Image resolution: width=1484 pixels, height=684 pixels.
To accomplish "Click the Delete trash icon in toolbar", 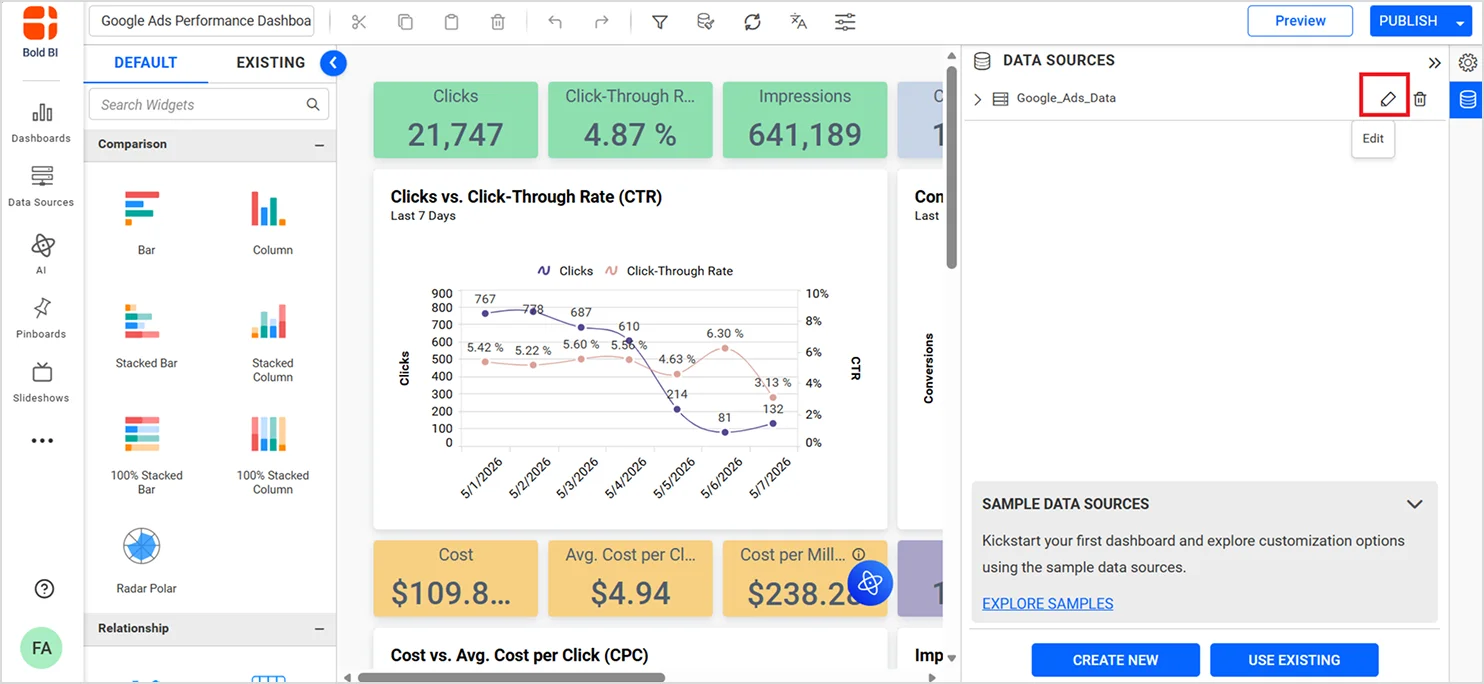I will (498, 21).
